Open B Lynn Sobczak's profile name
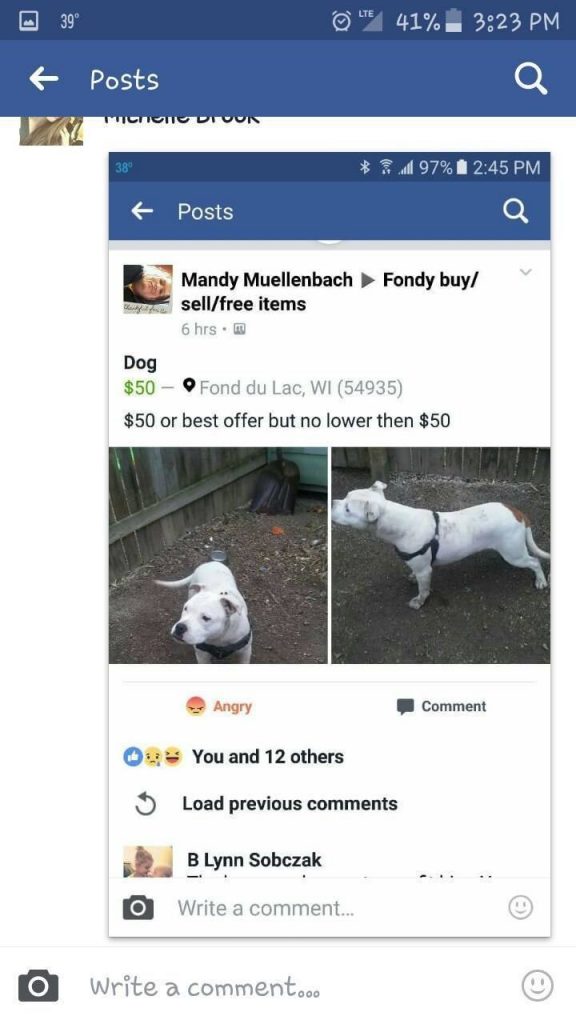This screenshot has height=1024, width=576. tap(254, 859)
